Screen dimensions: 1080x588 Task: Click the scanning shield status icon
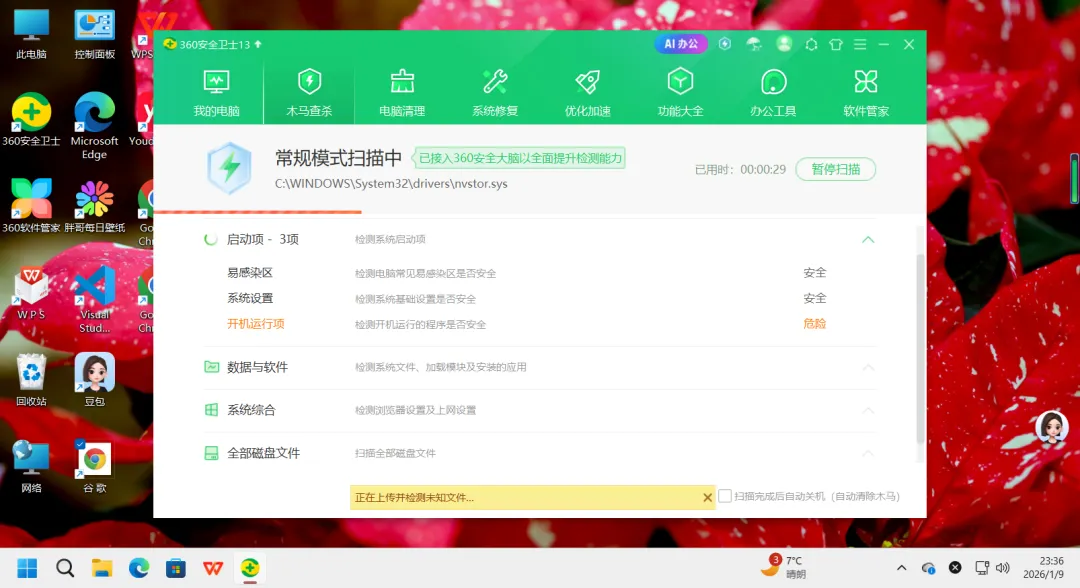(229, 168)
